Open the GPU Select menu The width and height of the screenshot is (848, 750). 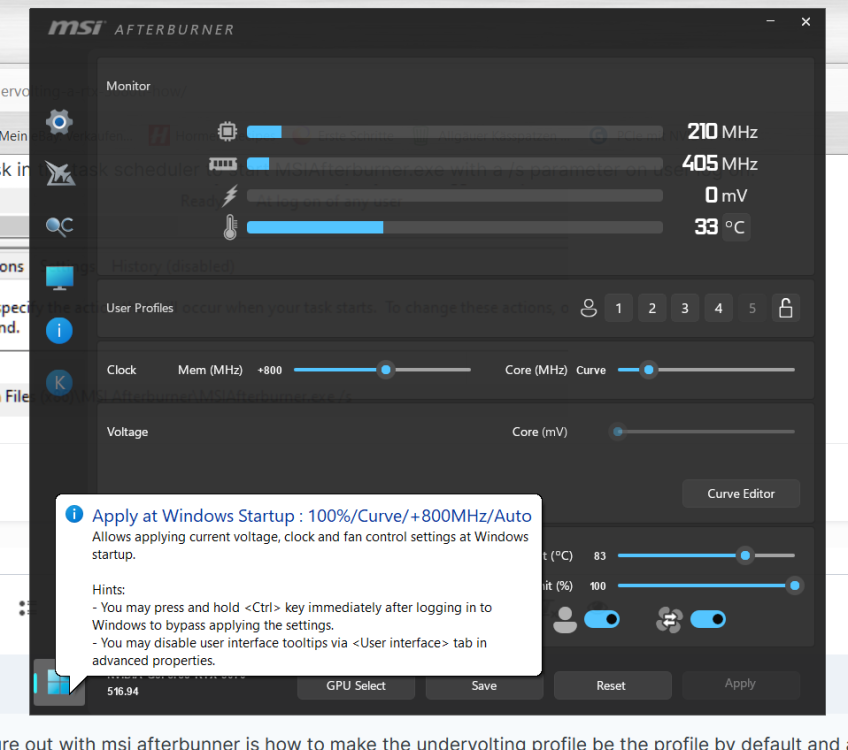(x=356, y=686)
